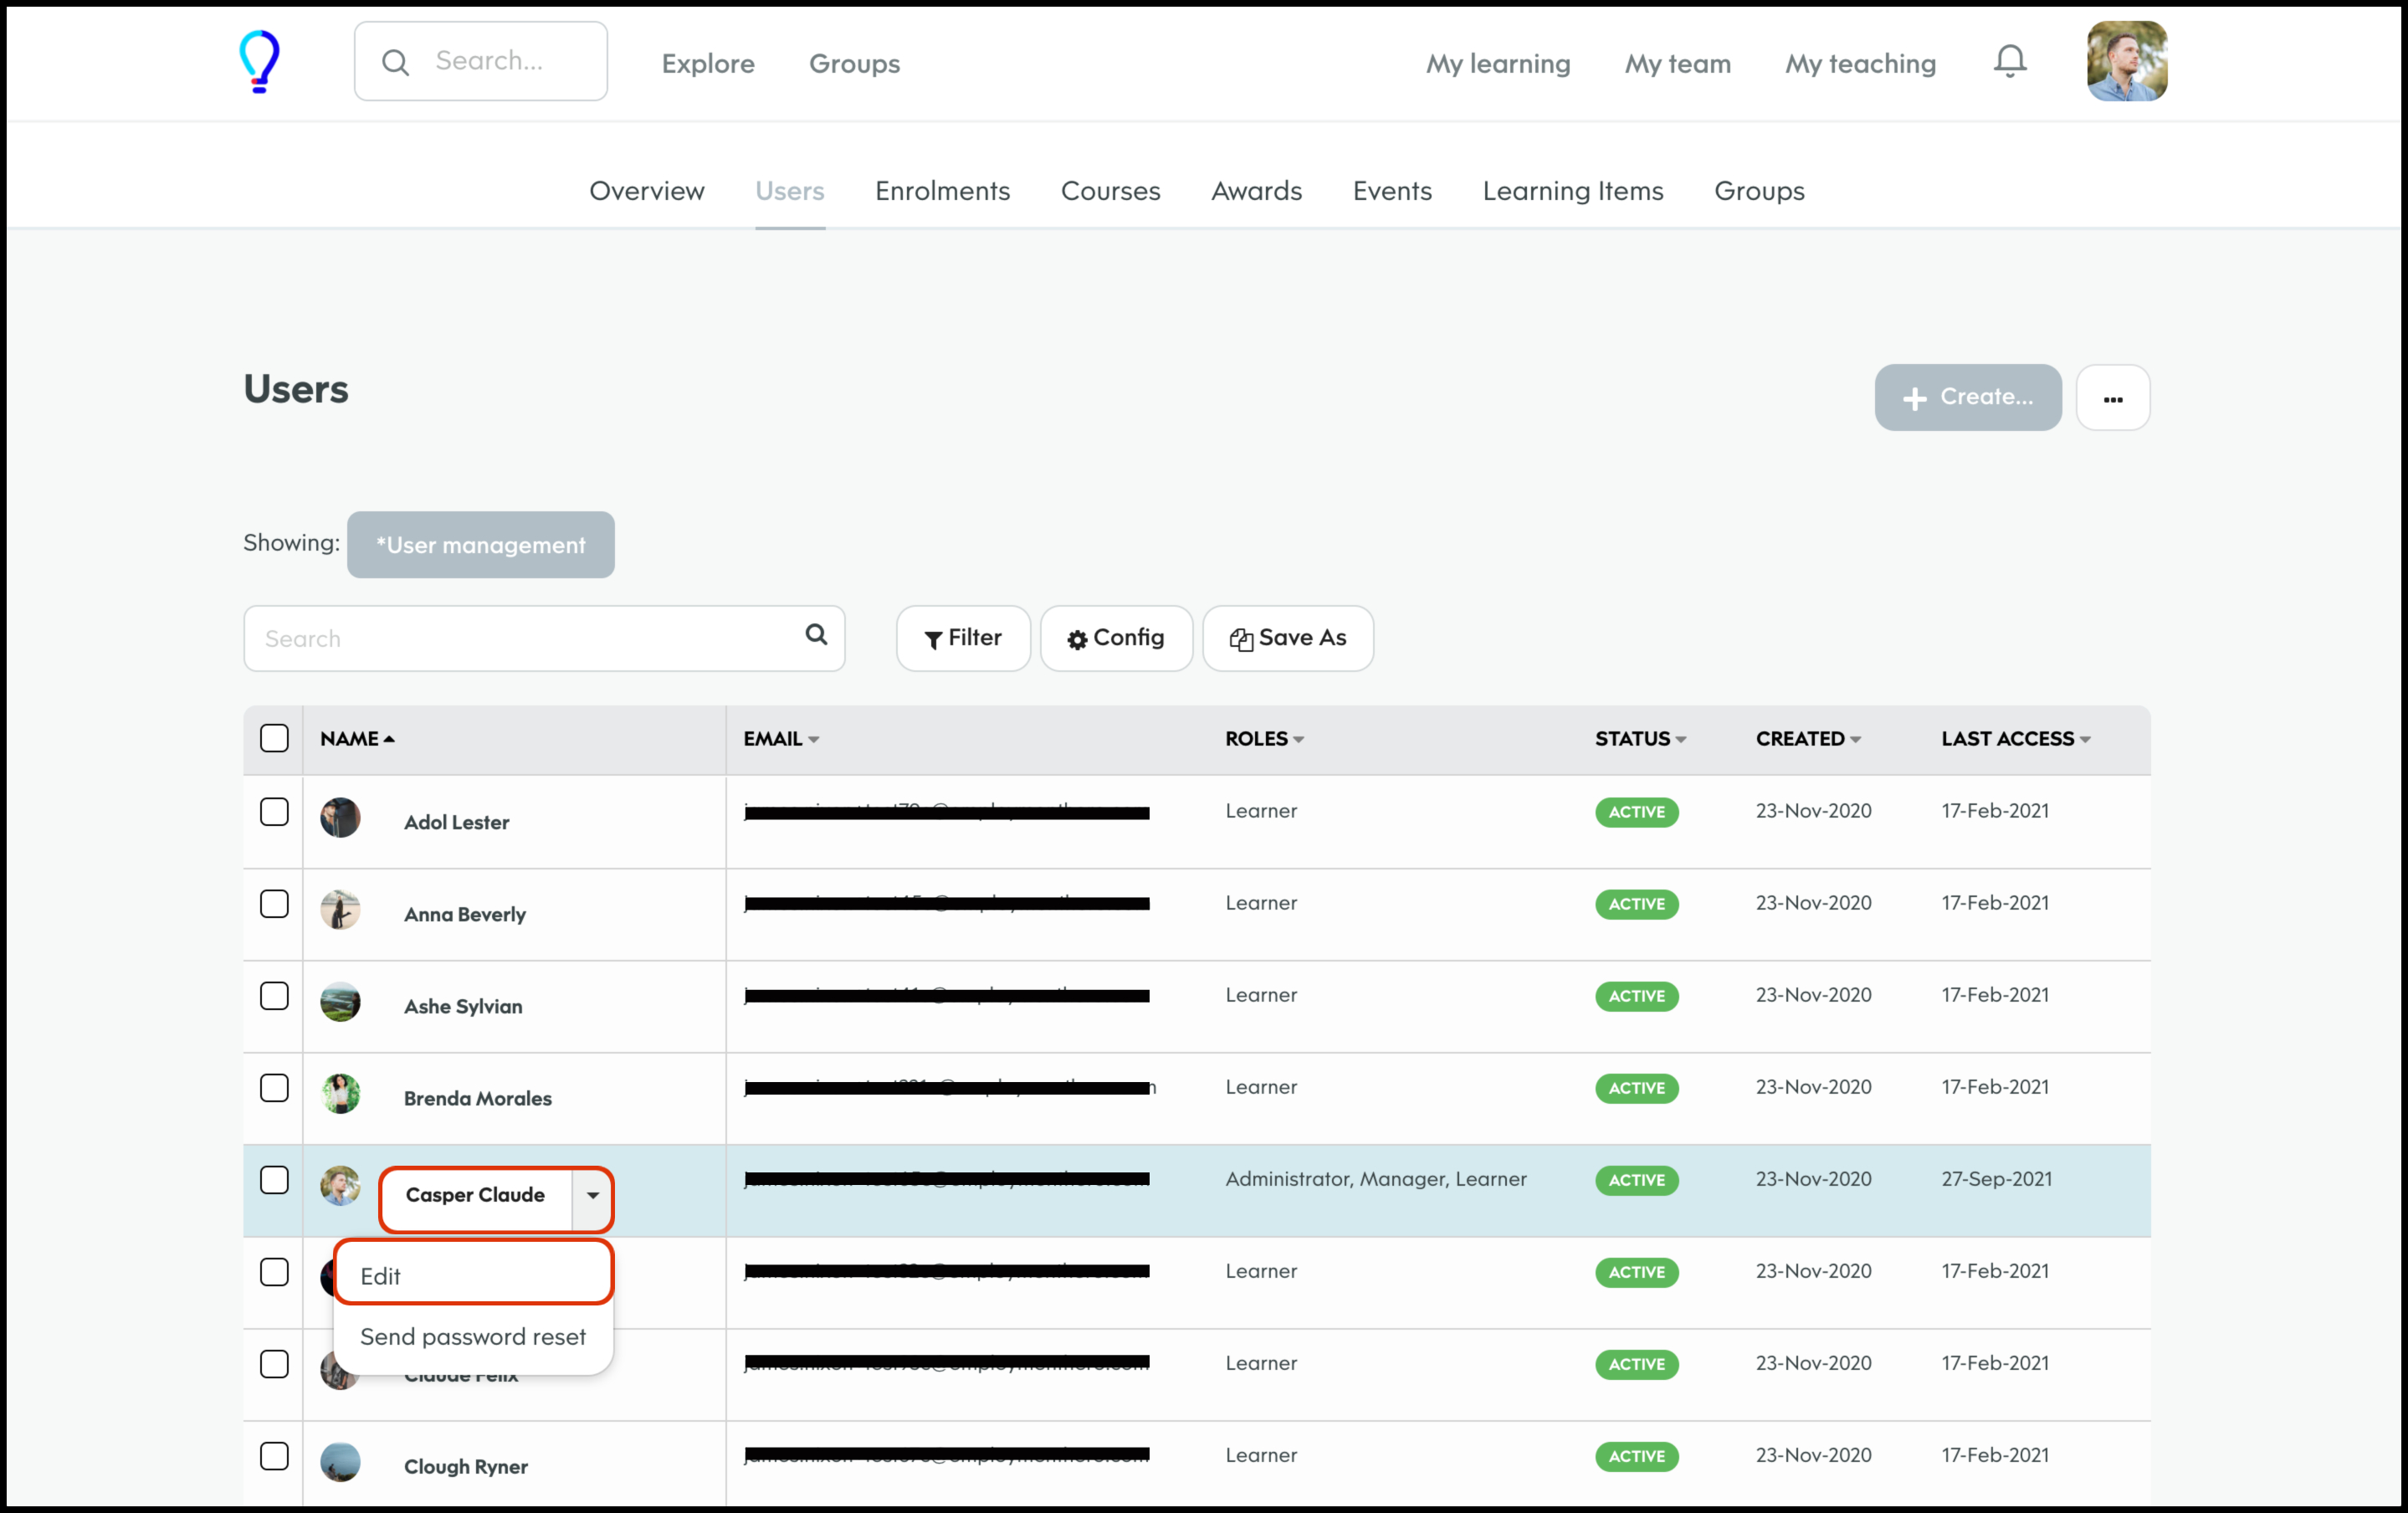This screenshot has width=2408, height=1513.
Task: Check the box for Anna Beverly
Action: [274, 904]
